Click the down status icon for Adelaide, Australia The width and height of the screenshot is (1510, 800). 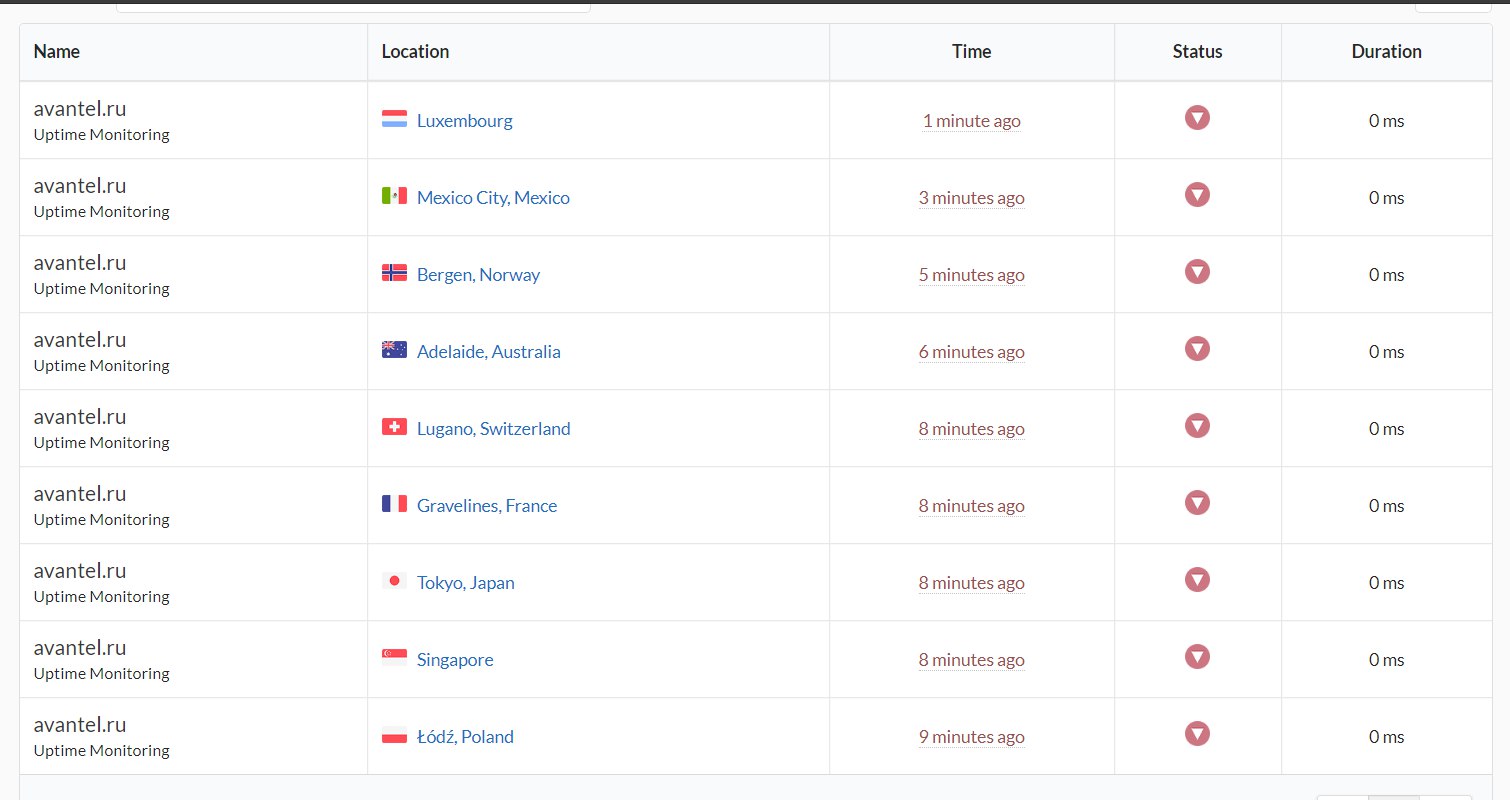click(1197, 349)
